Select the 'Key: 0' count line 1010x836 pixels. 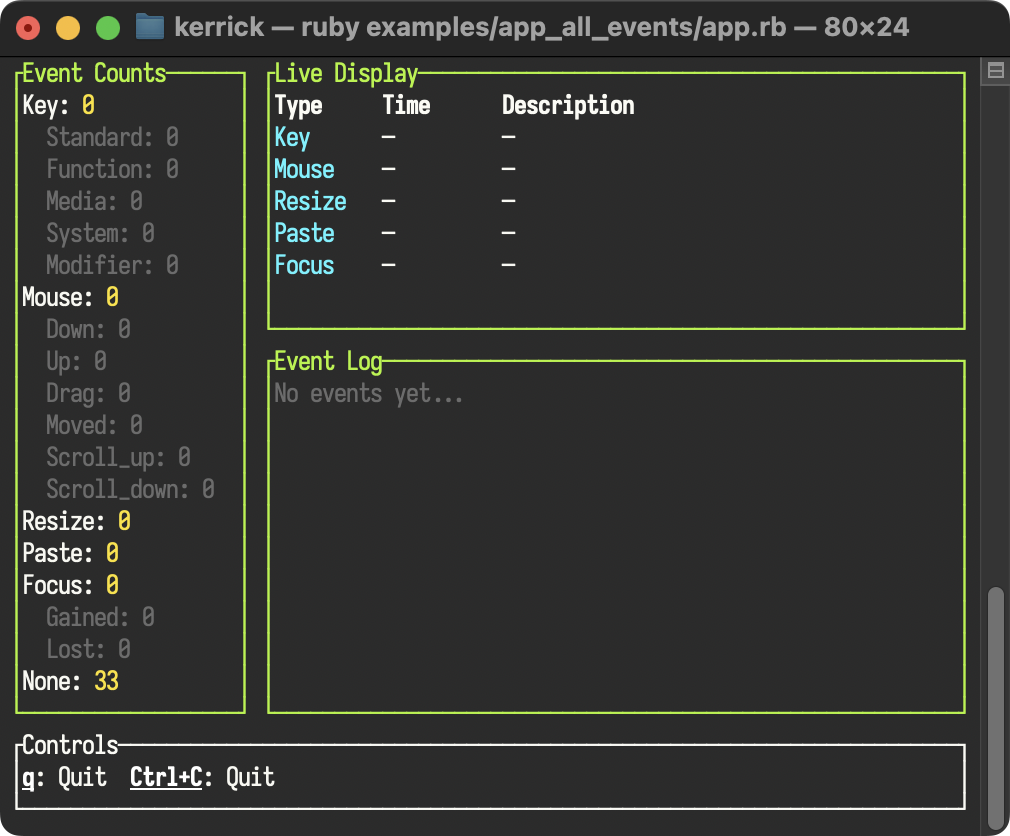click(x=59, y=105)
